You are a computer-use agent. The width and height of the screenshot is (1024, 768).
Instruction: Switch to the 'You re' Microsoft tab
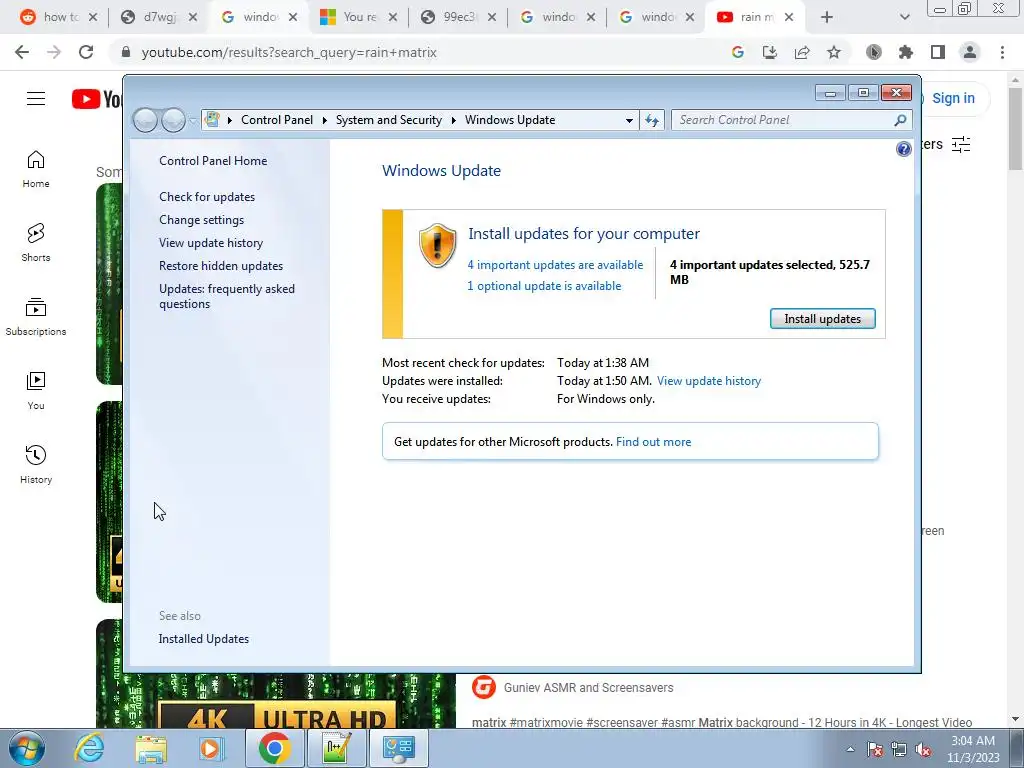pos(358,18)
